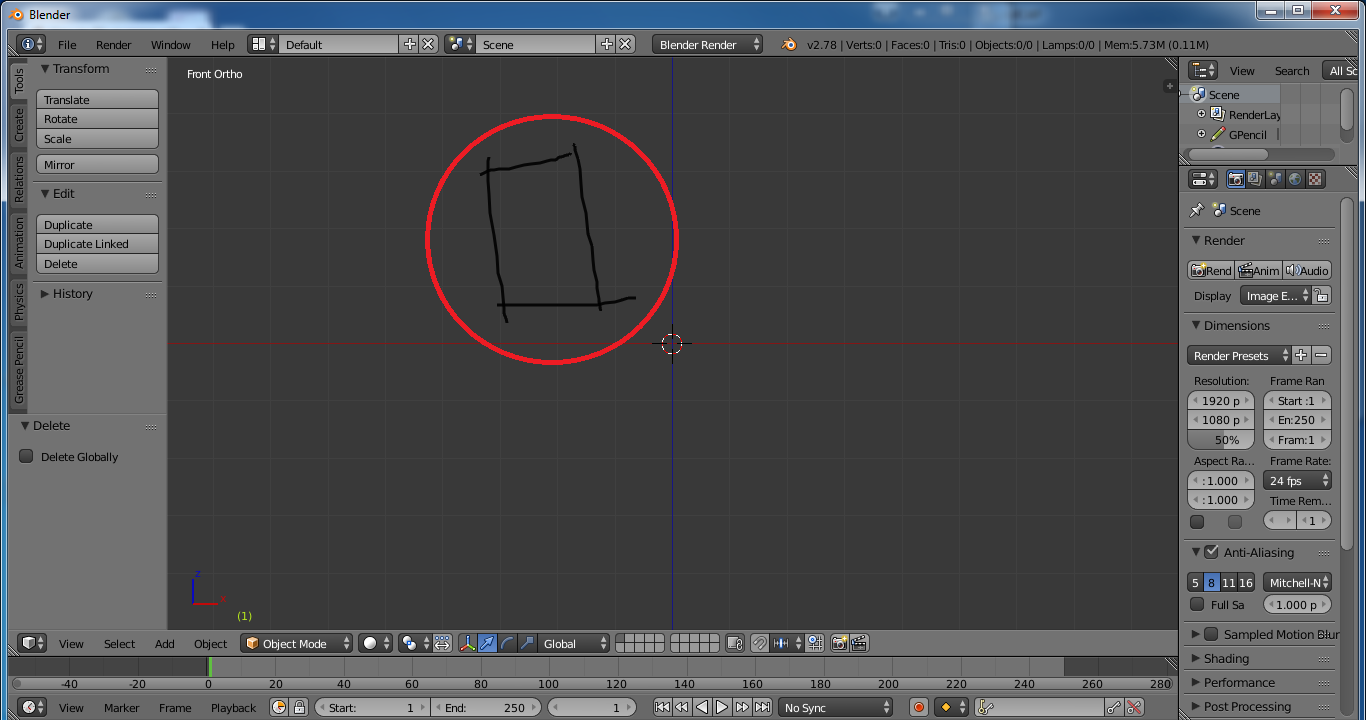Switch to the Grease Pencil tab
Image resolution: width=1366 pixels, height=720 pixels.
tap(19, 370)
